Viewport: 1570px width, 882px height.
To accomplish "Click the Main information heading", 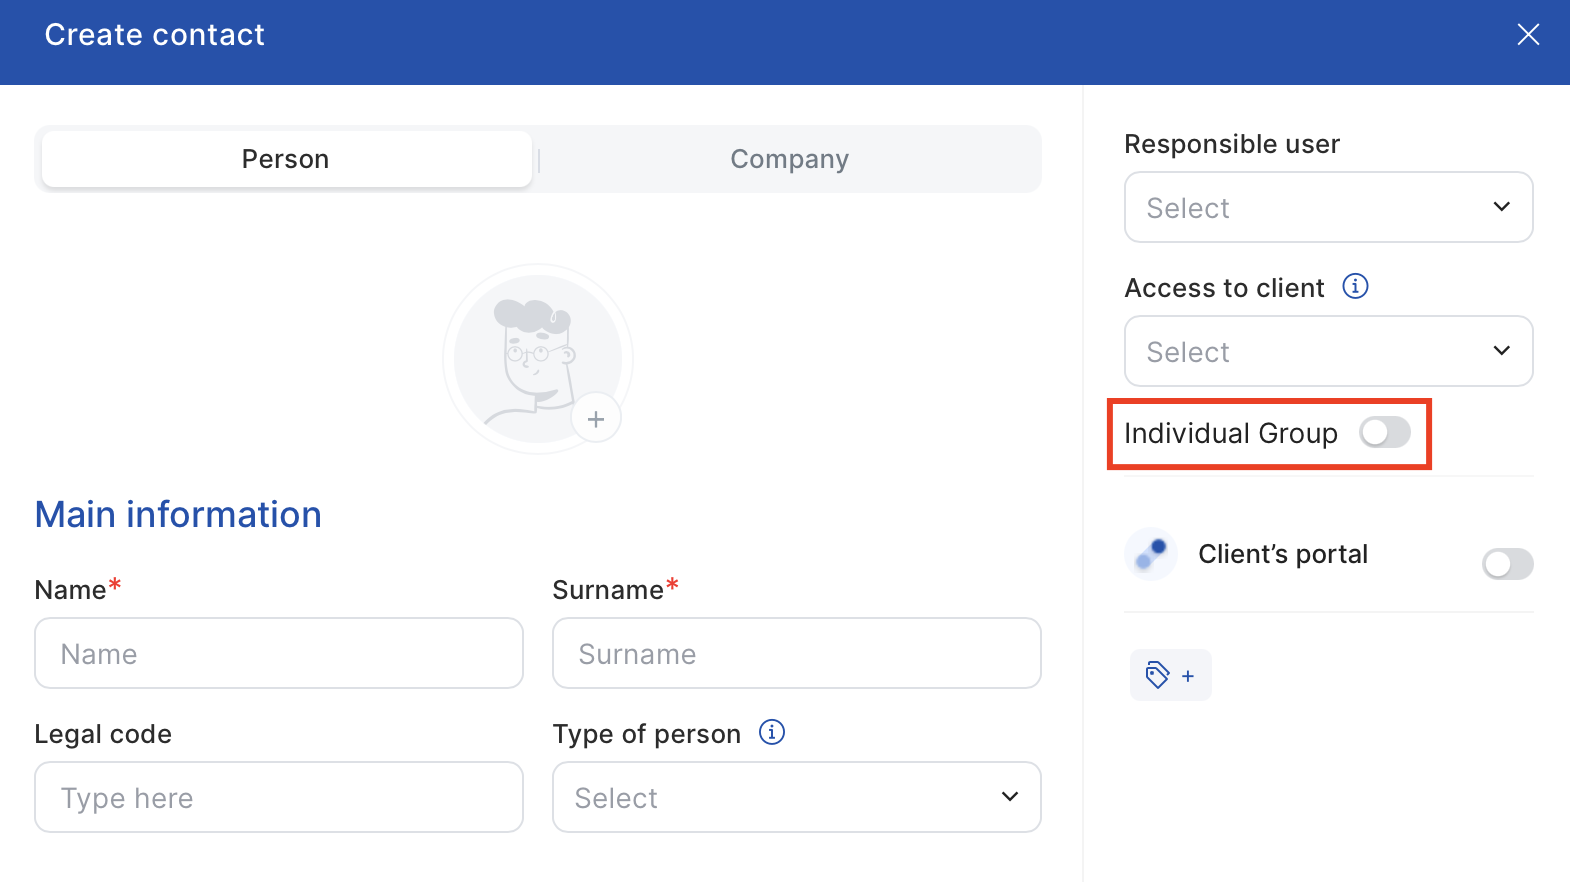I will point(178,514).
